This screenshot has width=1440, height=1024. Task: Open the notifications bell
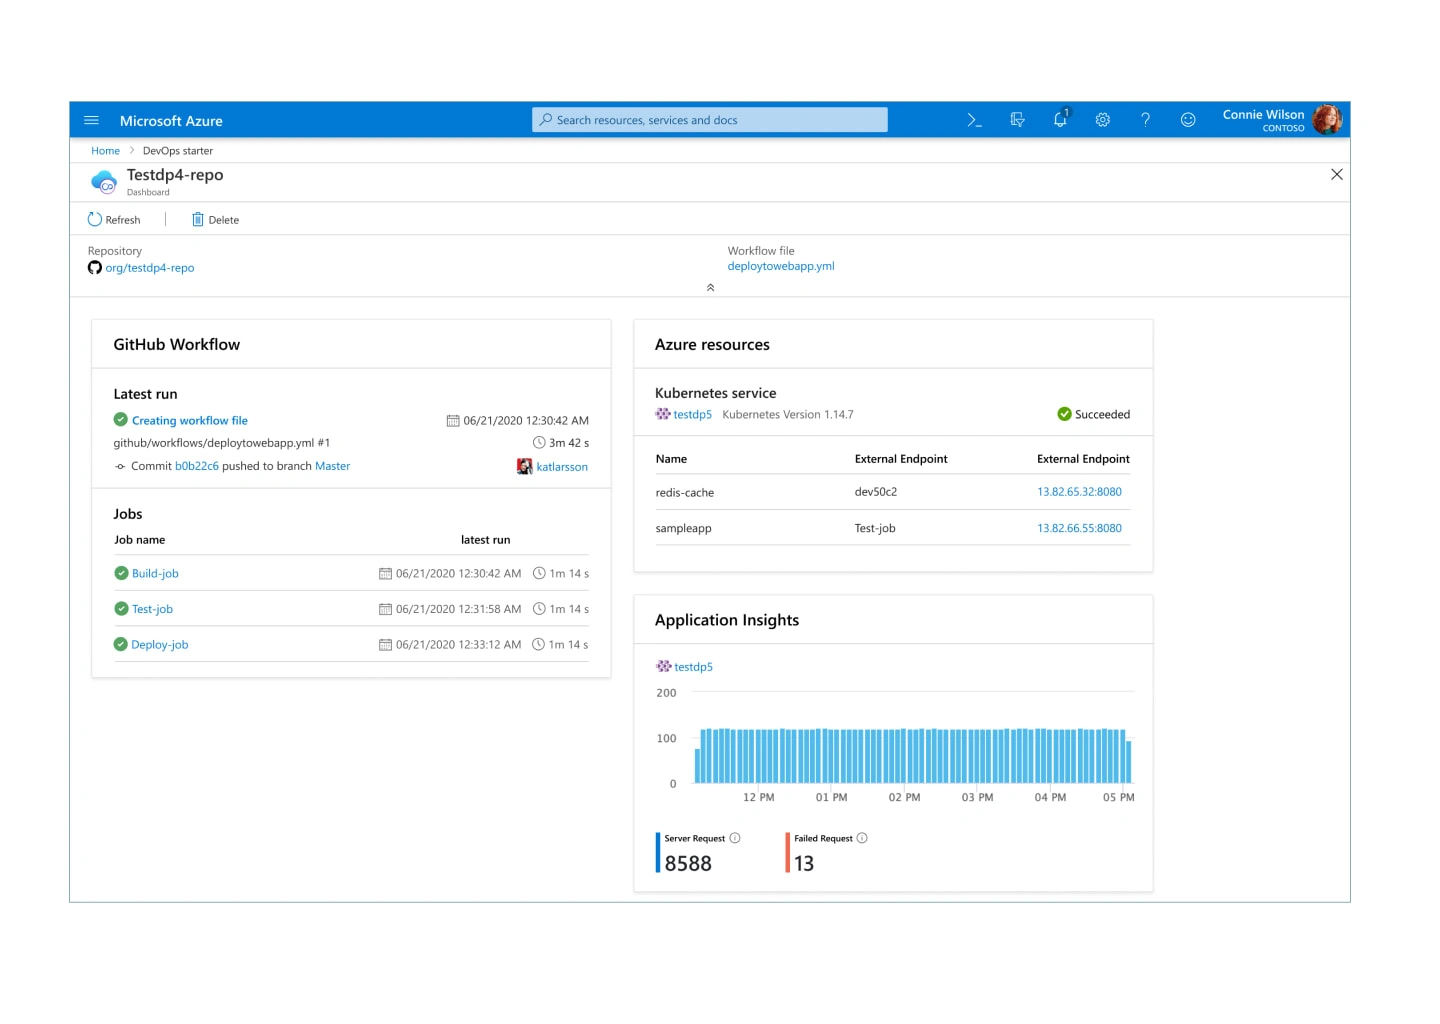[x=1060, y=119]
